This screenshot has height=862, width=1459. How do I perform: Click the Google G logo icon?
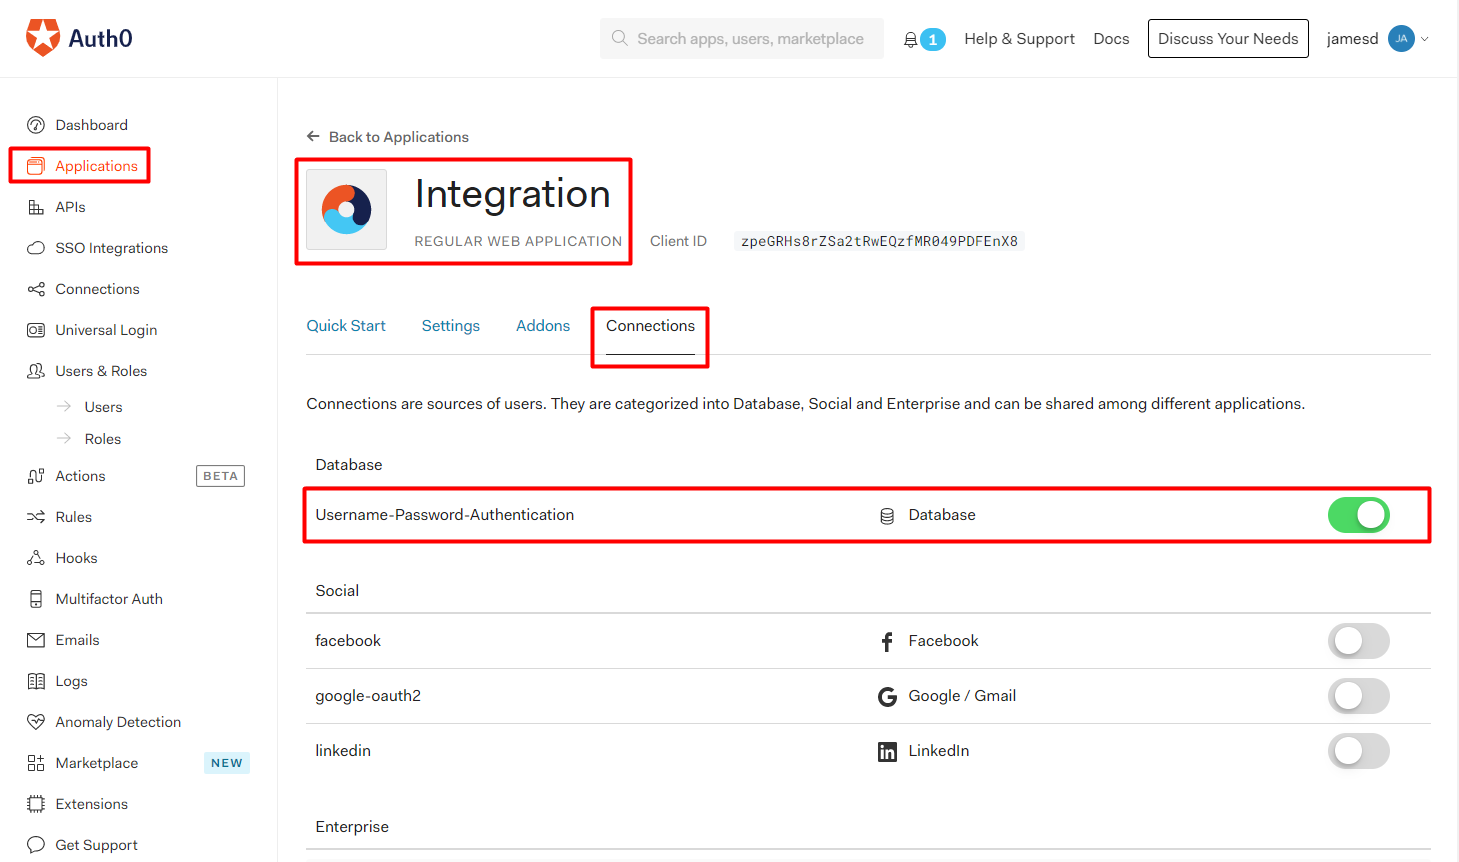pos(887,697)
